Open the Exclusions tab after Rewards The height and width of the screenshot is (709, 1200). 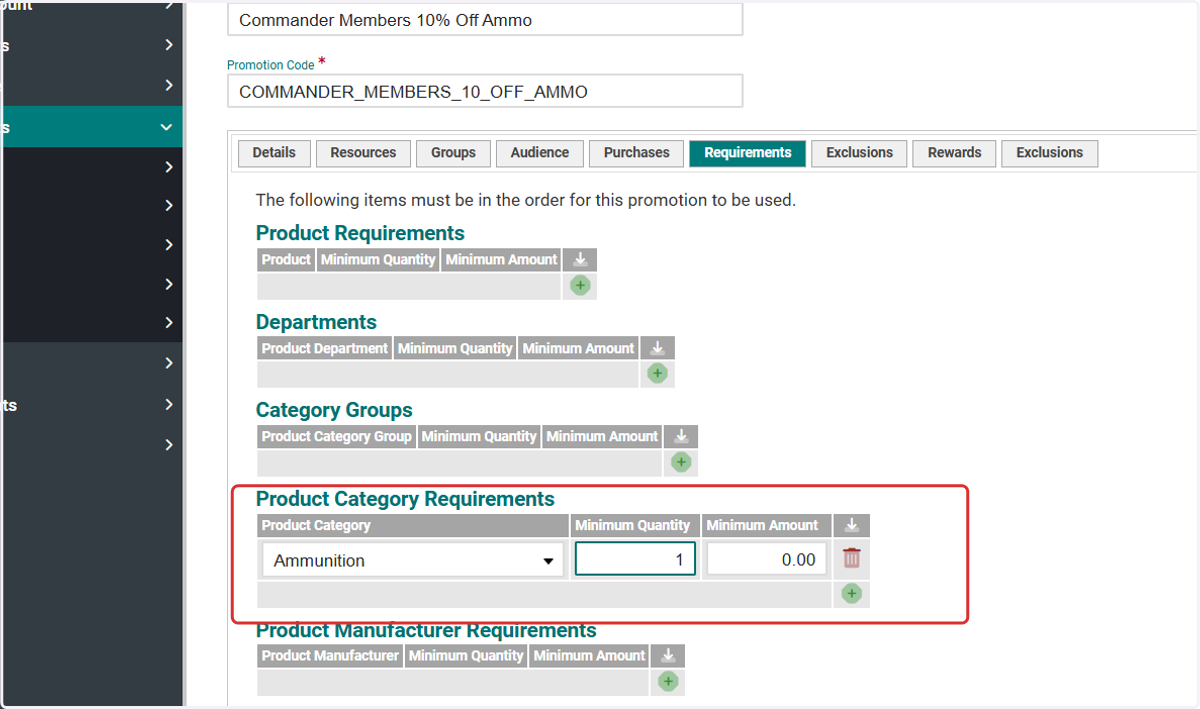tap(1049, 153)
